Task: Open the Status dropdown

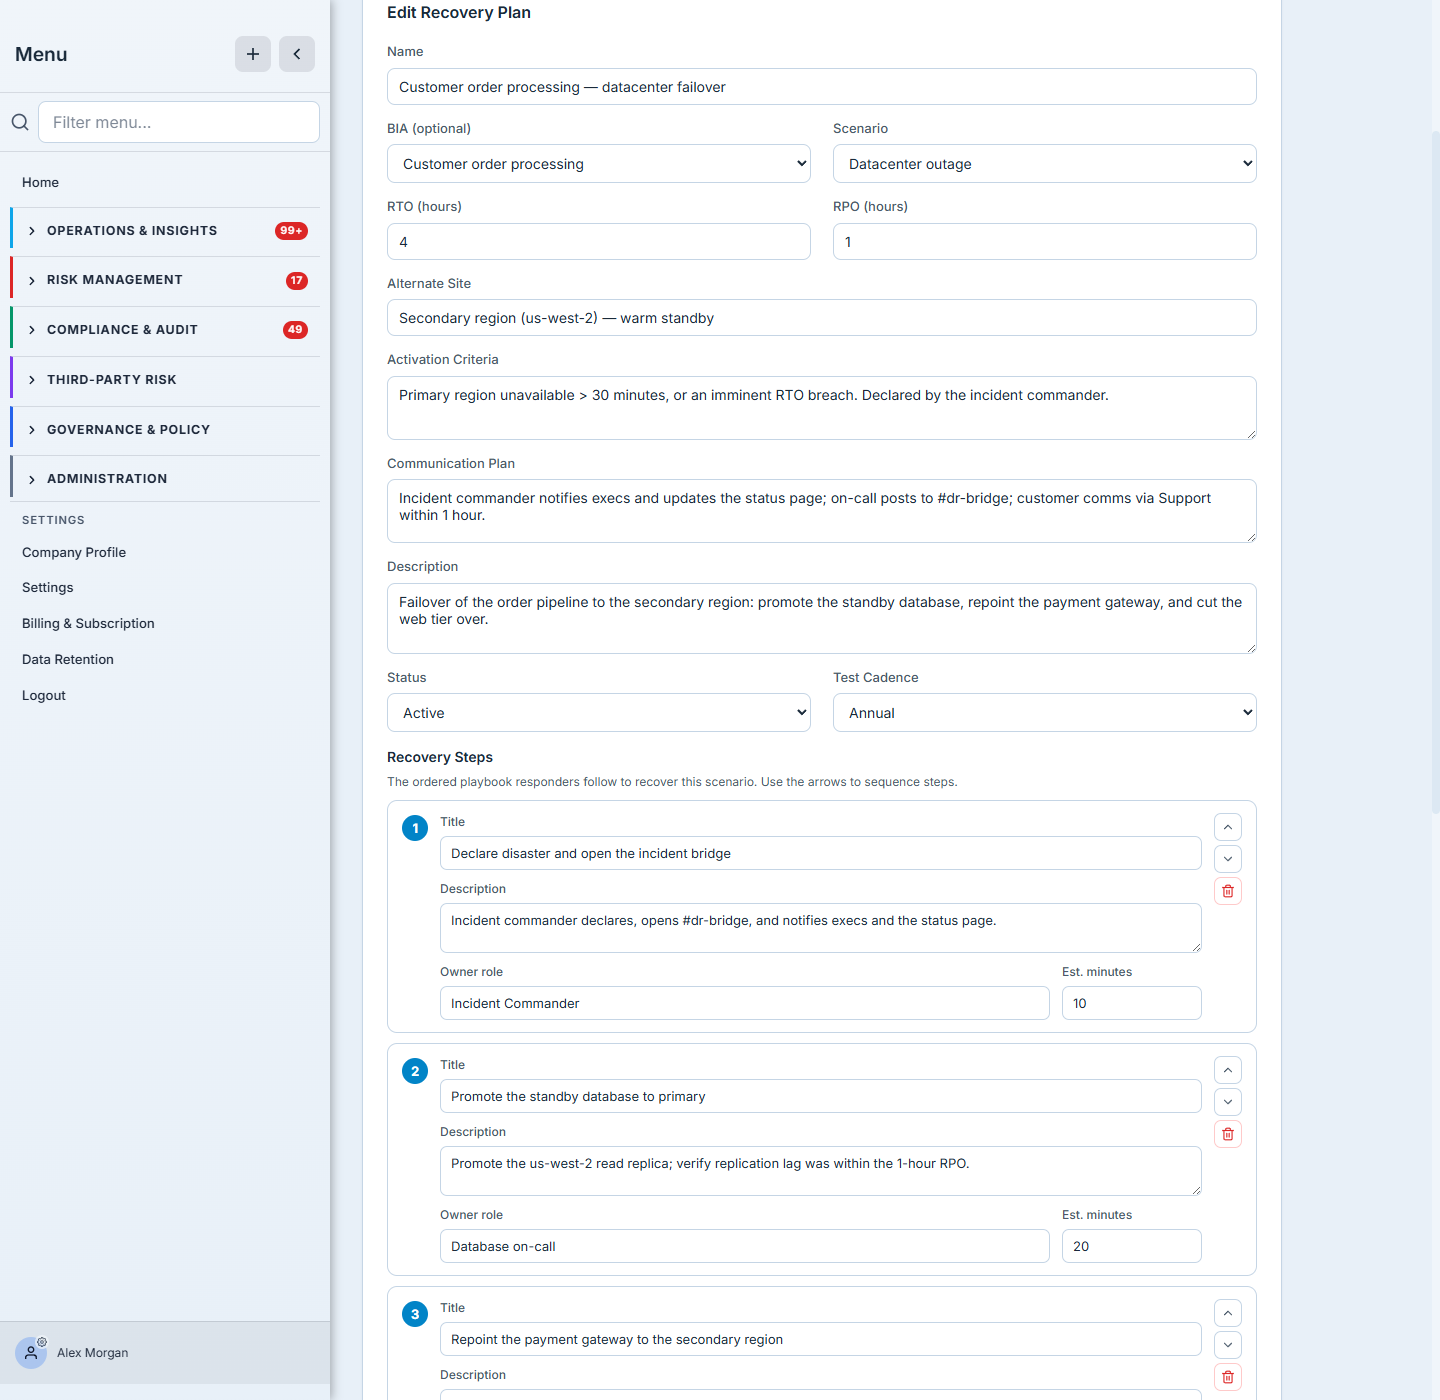Action: pos(599,713)
